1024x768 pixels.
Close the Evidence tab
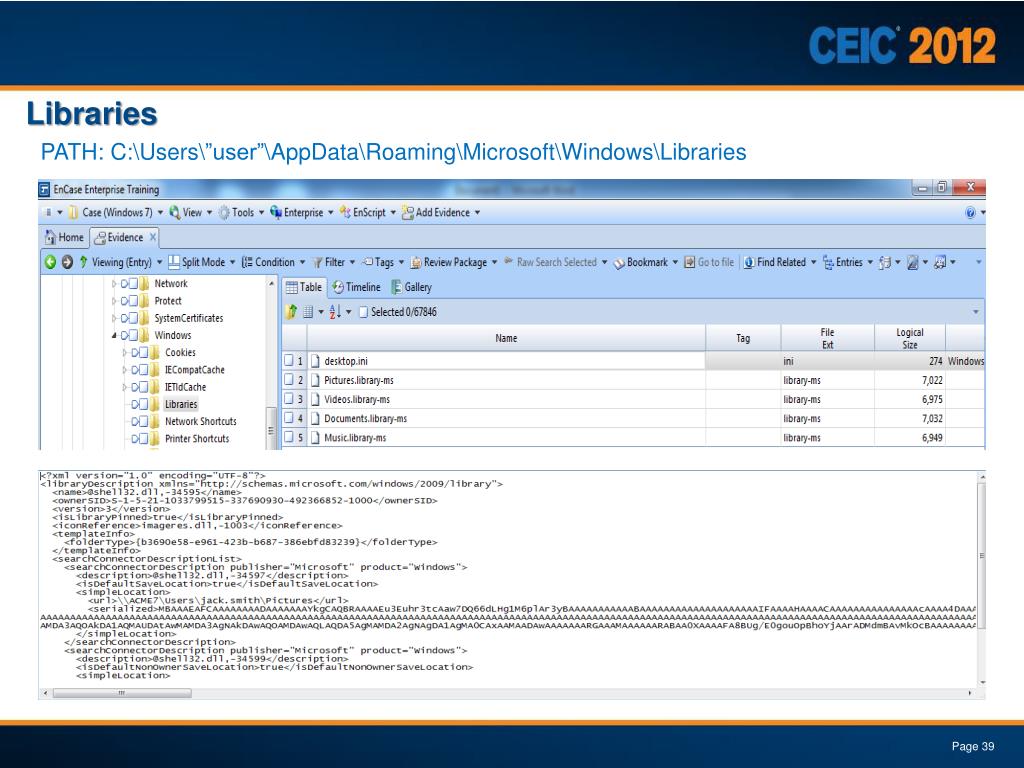tap(153, 237)
